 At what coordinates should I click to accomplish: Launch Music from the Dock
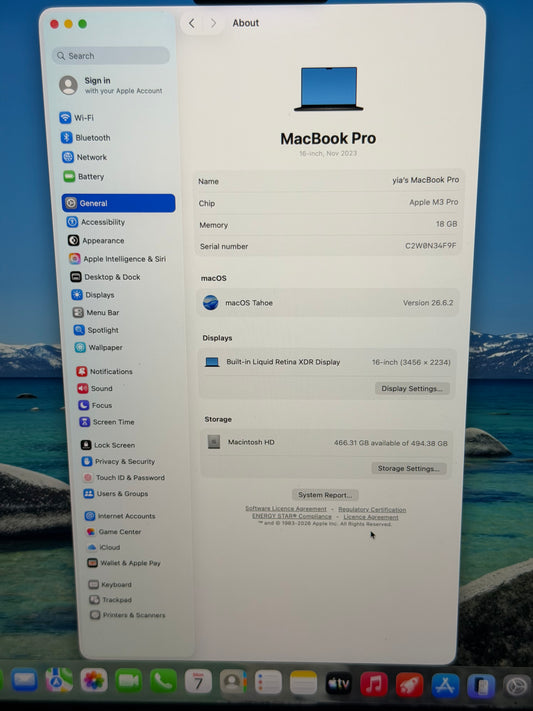point(374,684)
